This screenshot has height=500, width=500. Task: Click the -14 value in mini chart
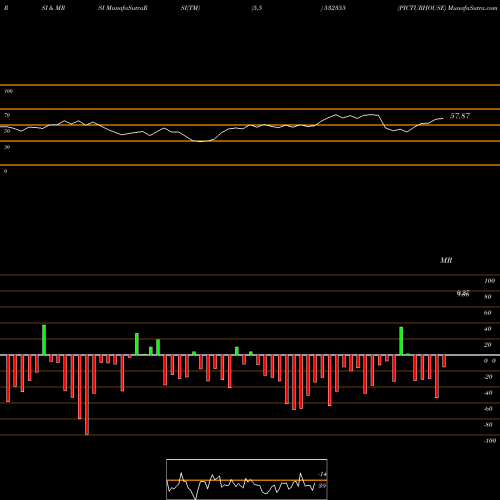tap(322, 474)
